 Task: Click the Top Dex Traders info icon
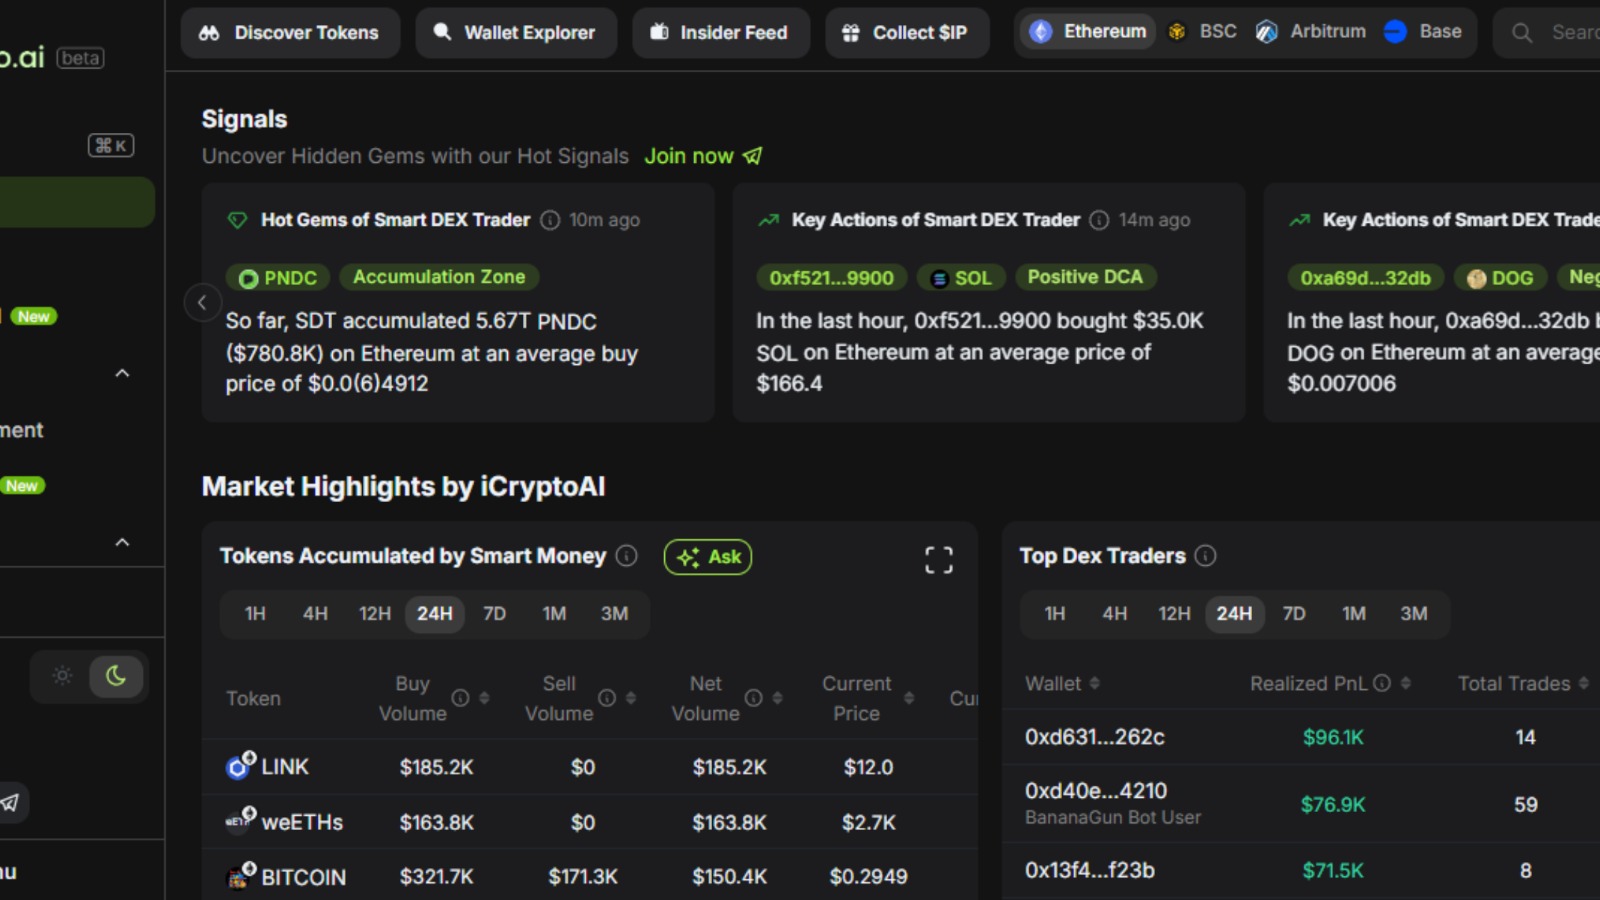coord(1206,556)
